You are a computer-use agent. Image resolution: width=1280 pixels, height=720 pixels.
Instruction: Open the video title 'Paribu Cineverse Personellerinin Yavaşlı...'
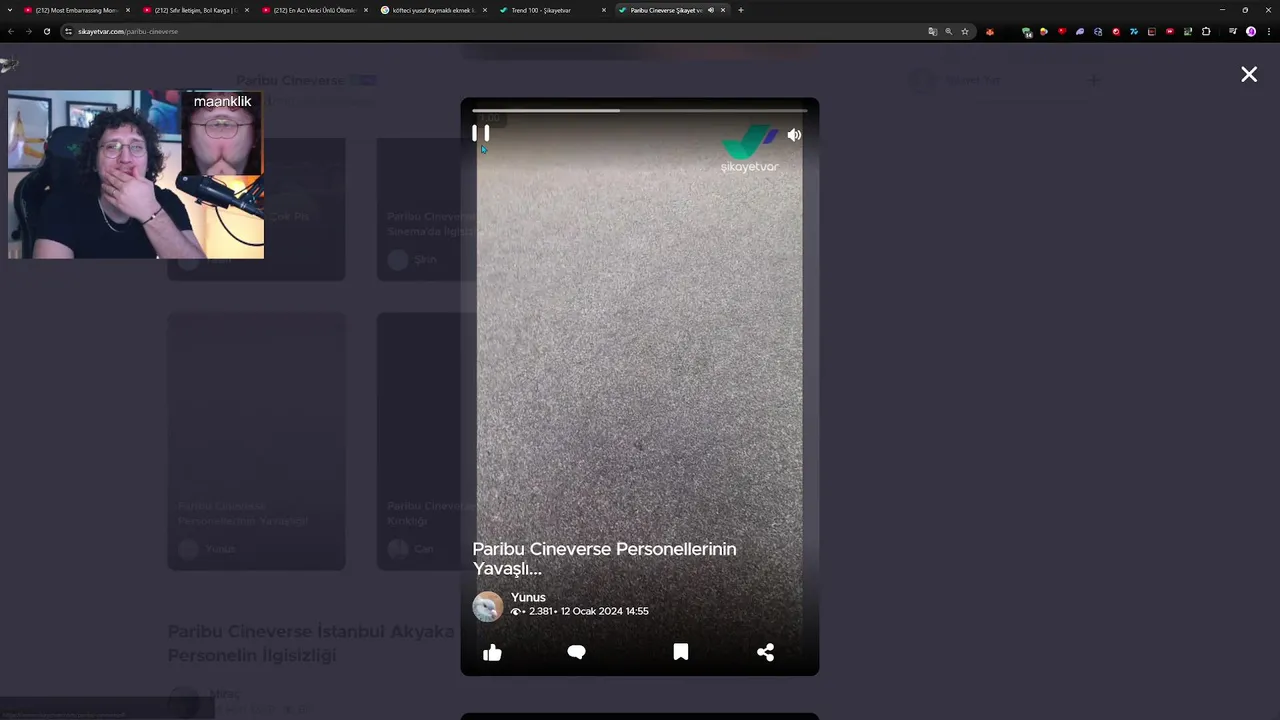604,558
